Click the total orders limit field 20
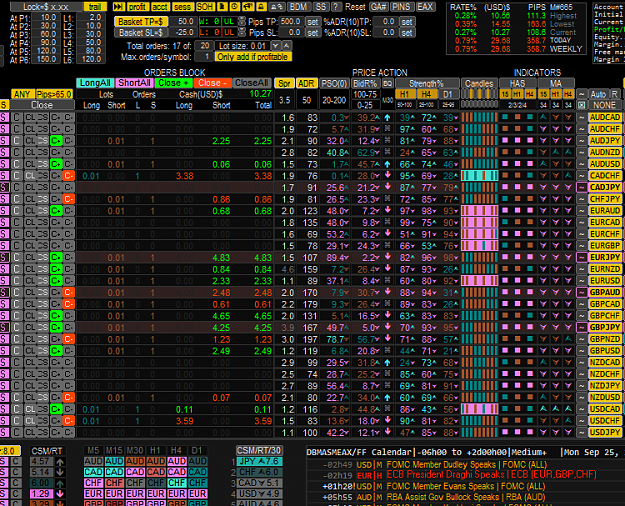Screen dimensions: 625x506 pyautogui.click(x=204, y=46)
